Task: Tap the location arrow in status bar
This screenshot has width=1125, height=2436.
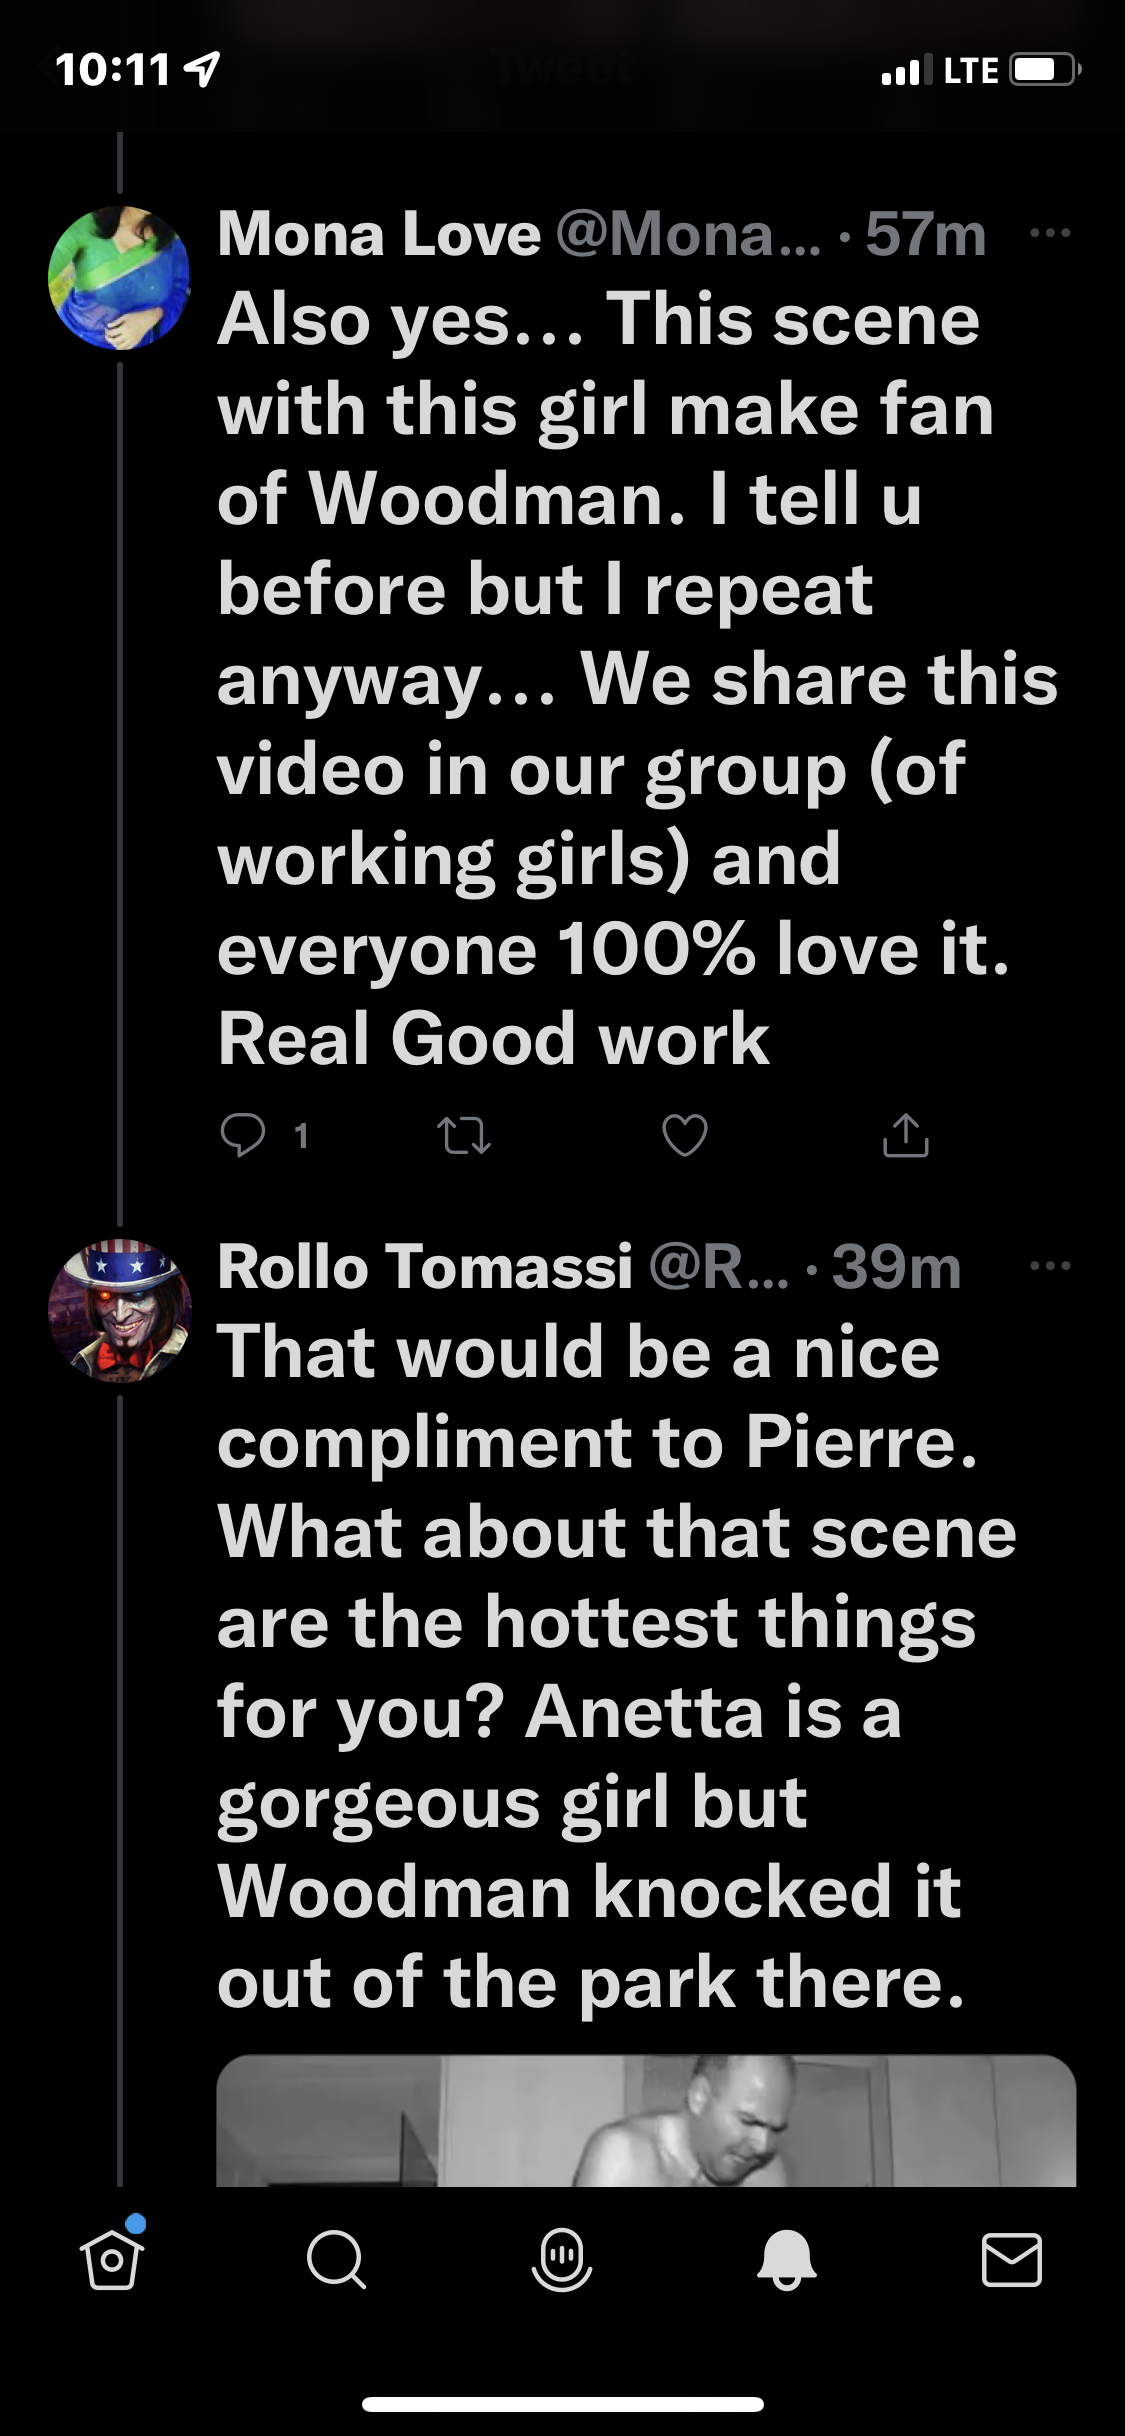Action: 204,69
